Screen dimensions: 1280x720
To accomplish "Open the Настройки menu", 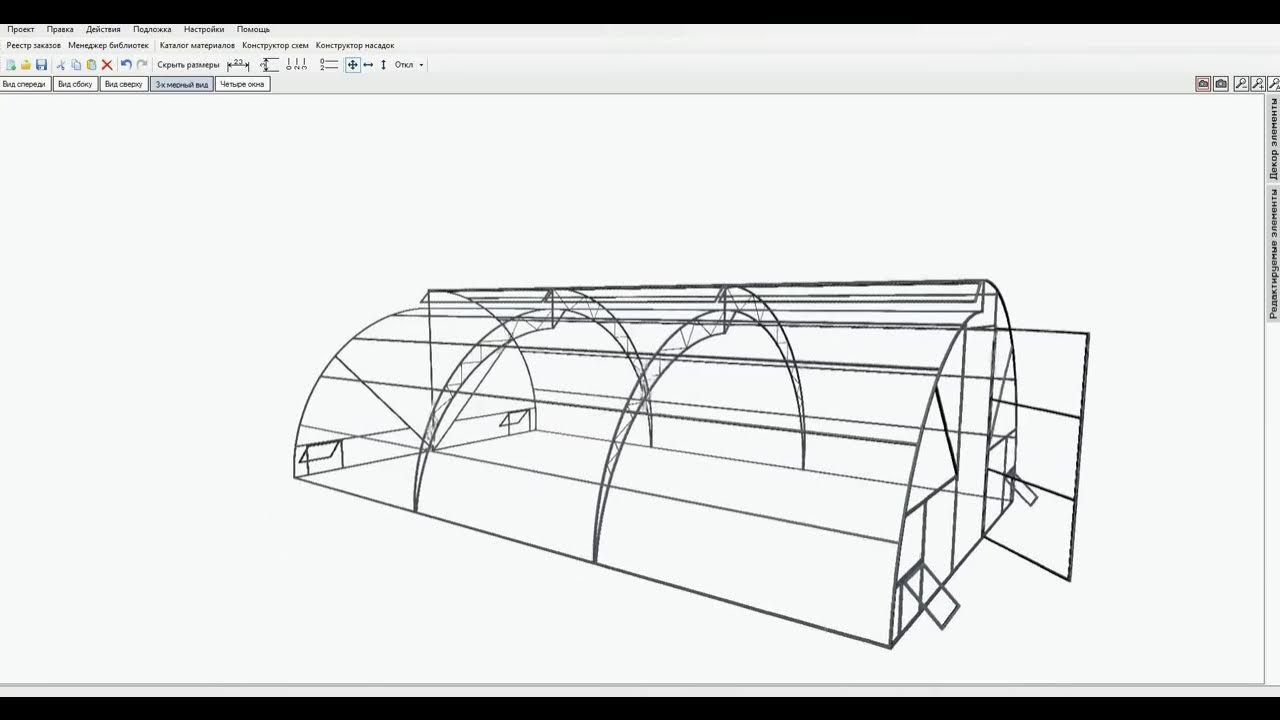I will tap(204, 29).
